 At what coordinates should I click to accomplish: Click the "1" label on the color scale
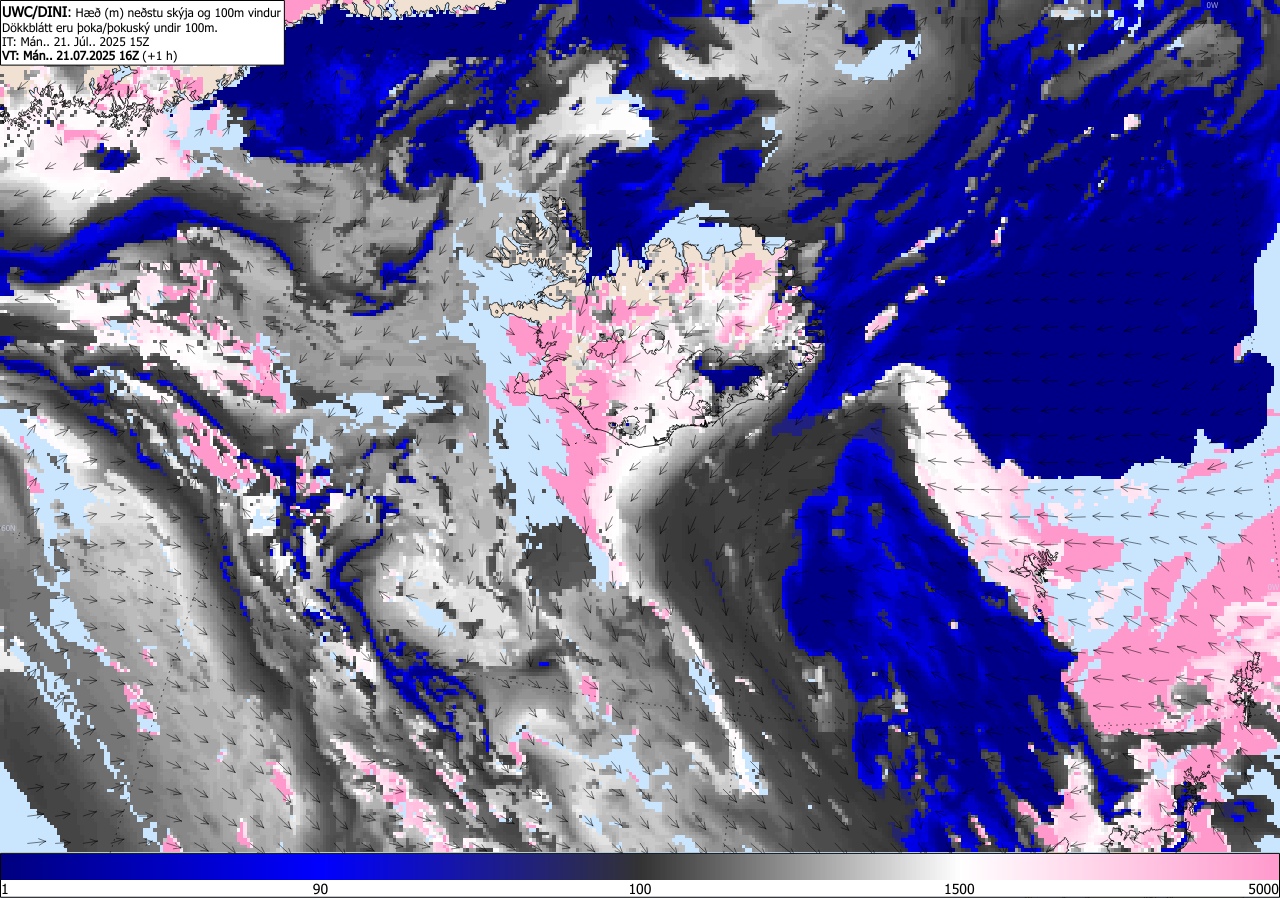click(x=5, y=889)
